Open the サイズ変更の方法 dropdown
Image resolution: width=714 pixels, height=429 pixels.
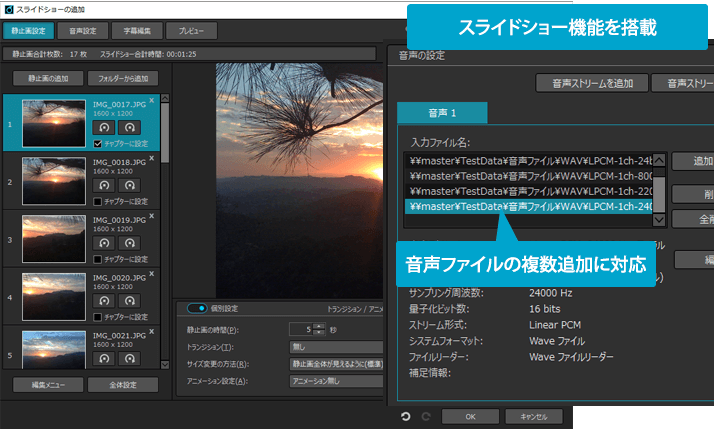[x=336, y=364]
